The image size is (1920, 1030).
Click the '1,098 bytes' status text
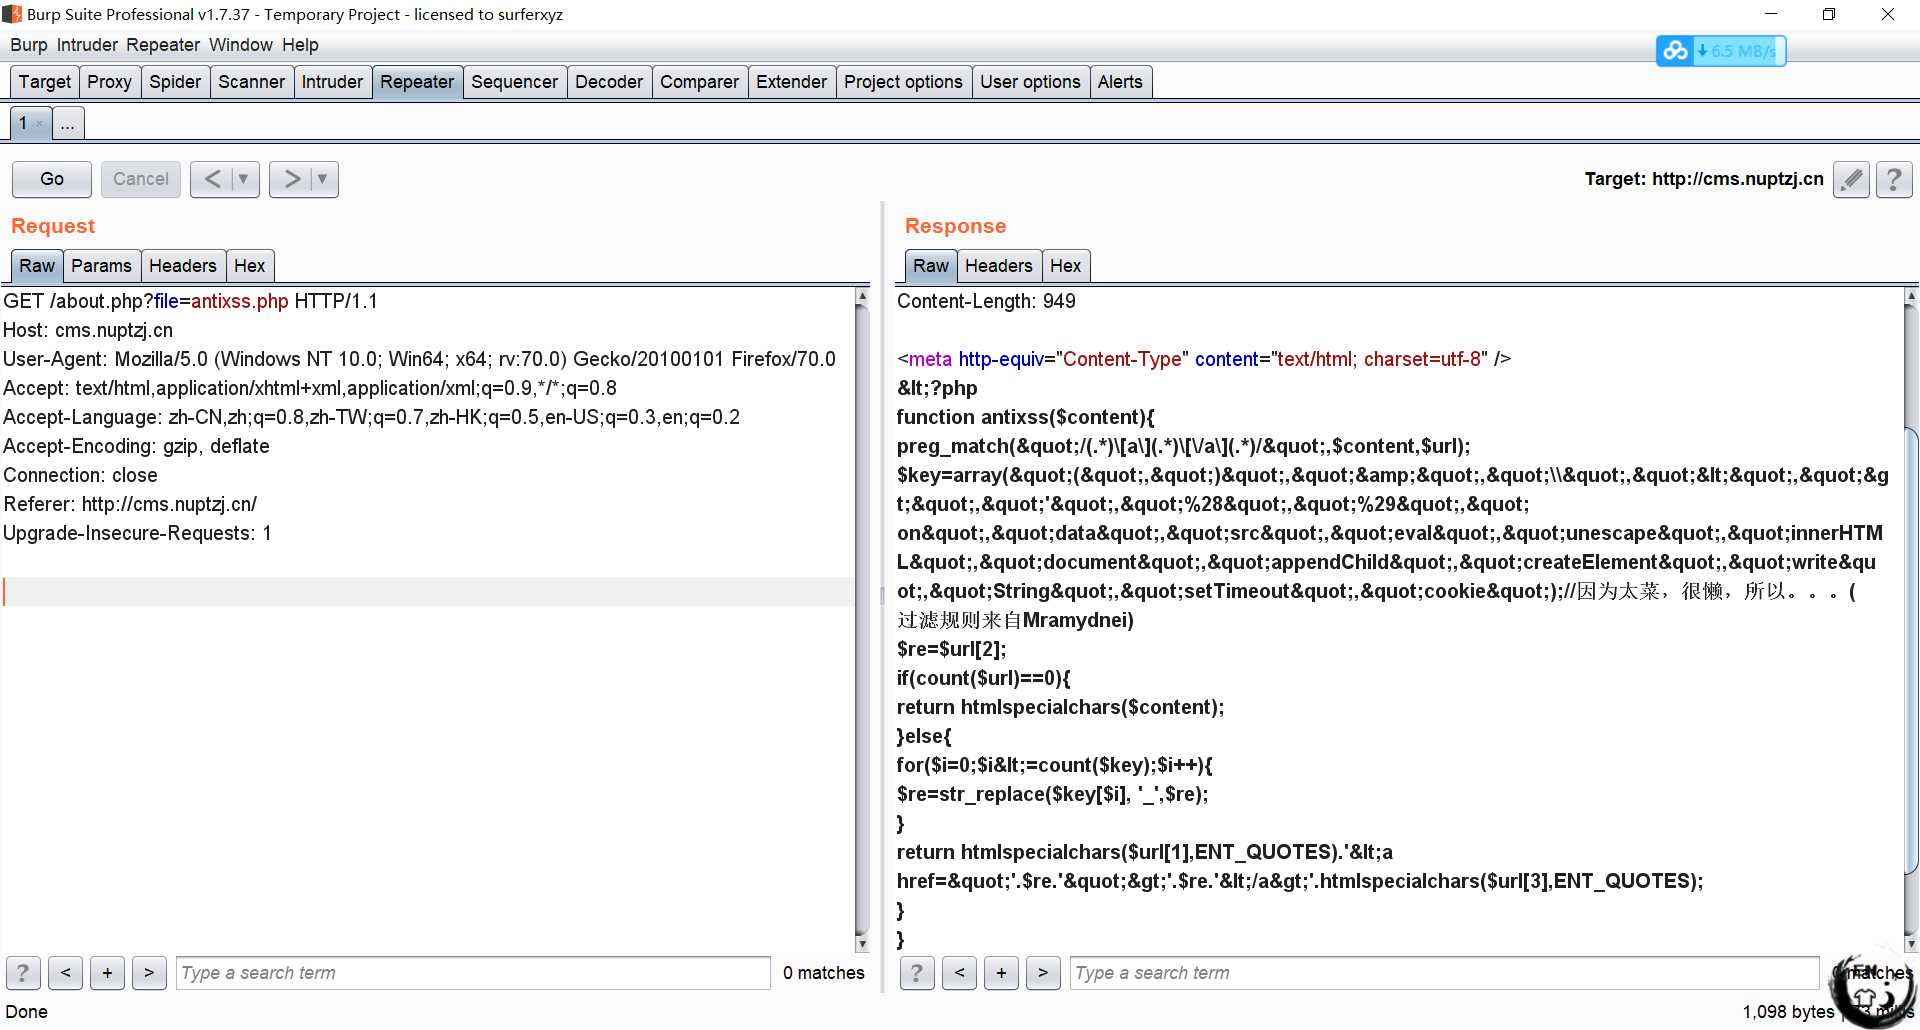(1789, 1012)
